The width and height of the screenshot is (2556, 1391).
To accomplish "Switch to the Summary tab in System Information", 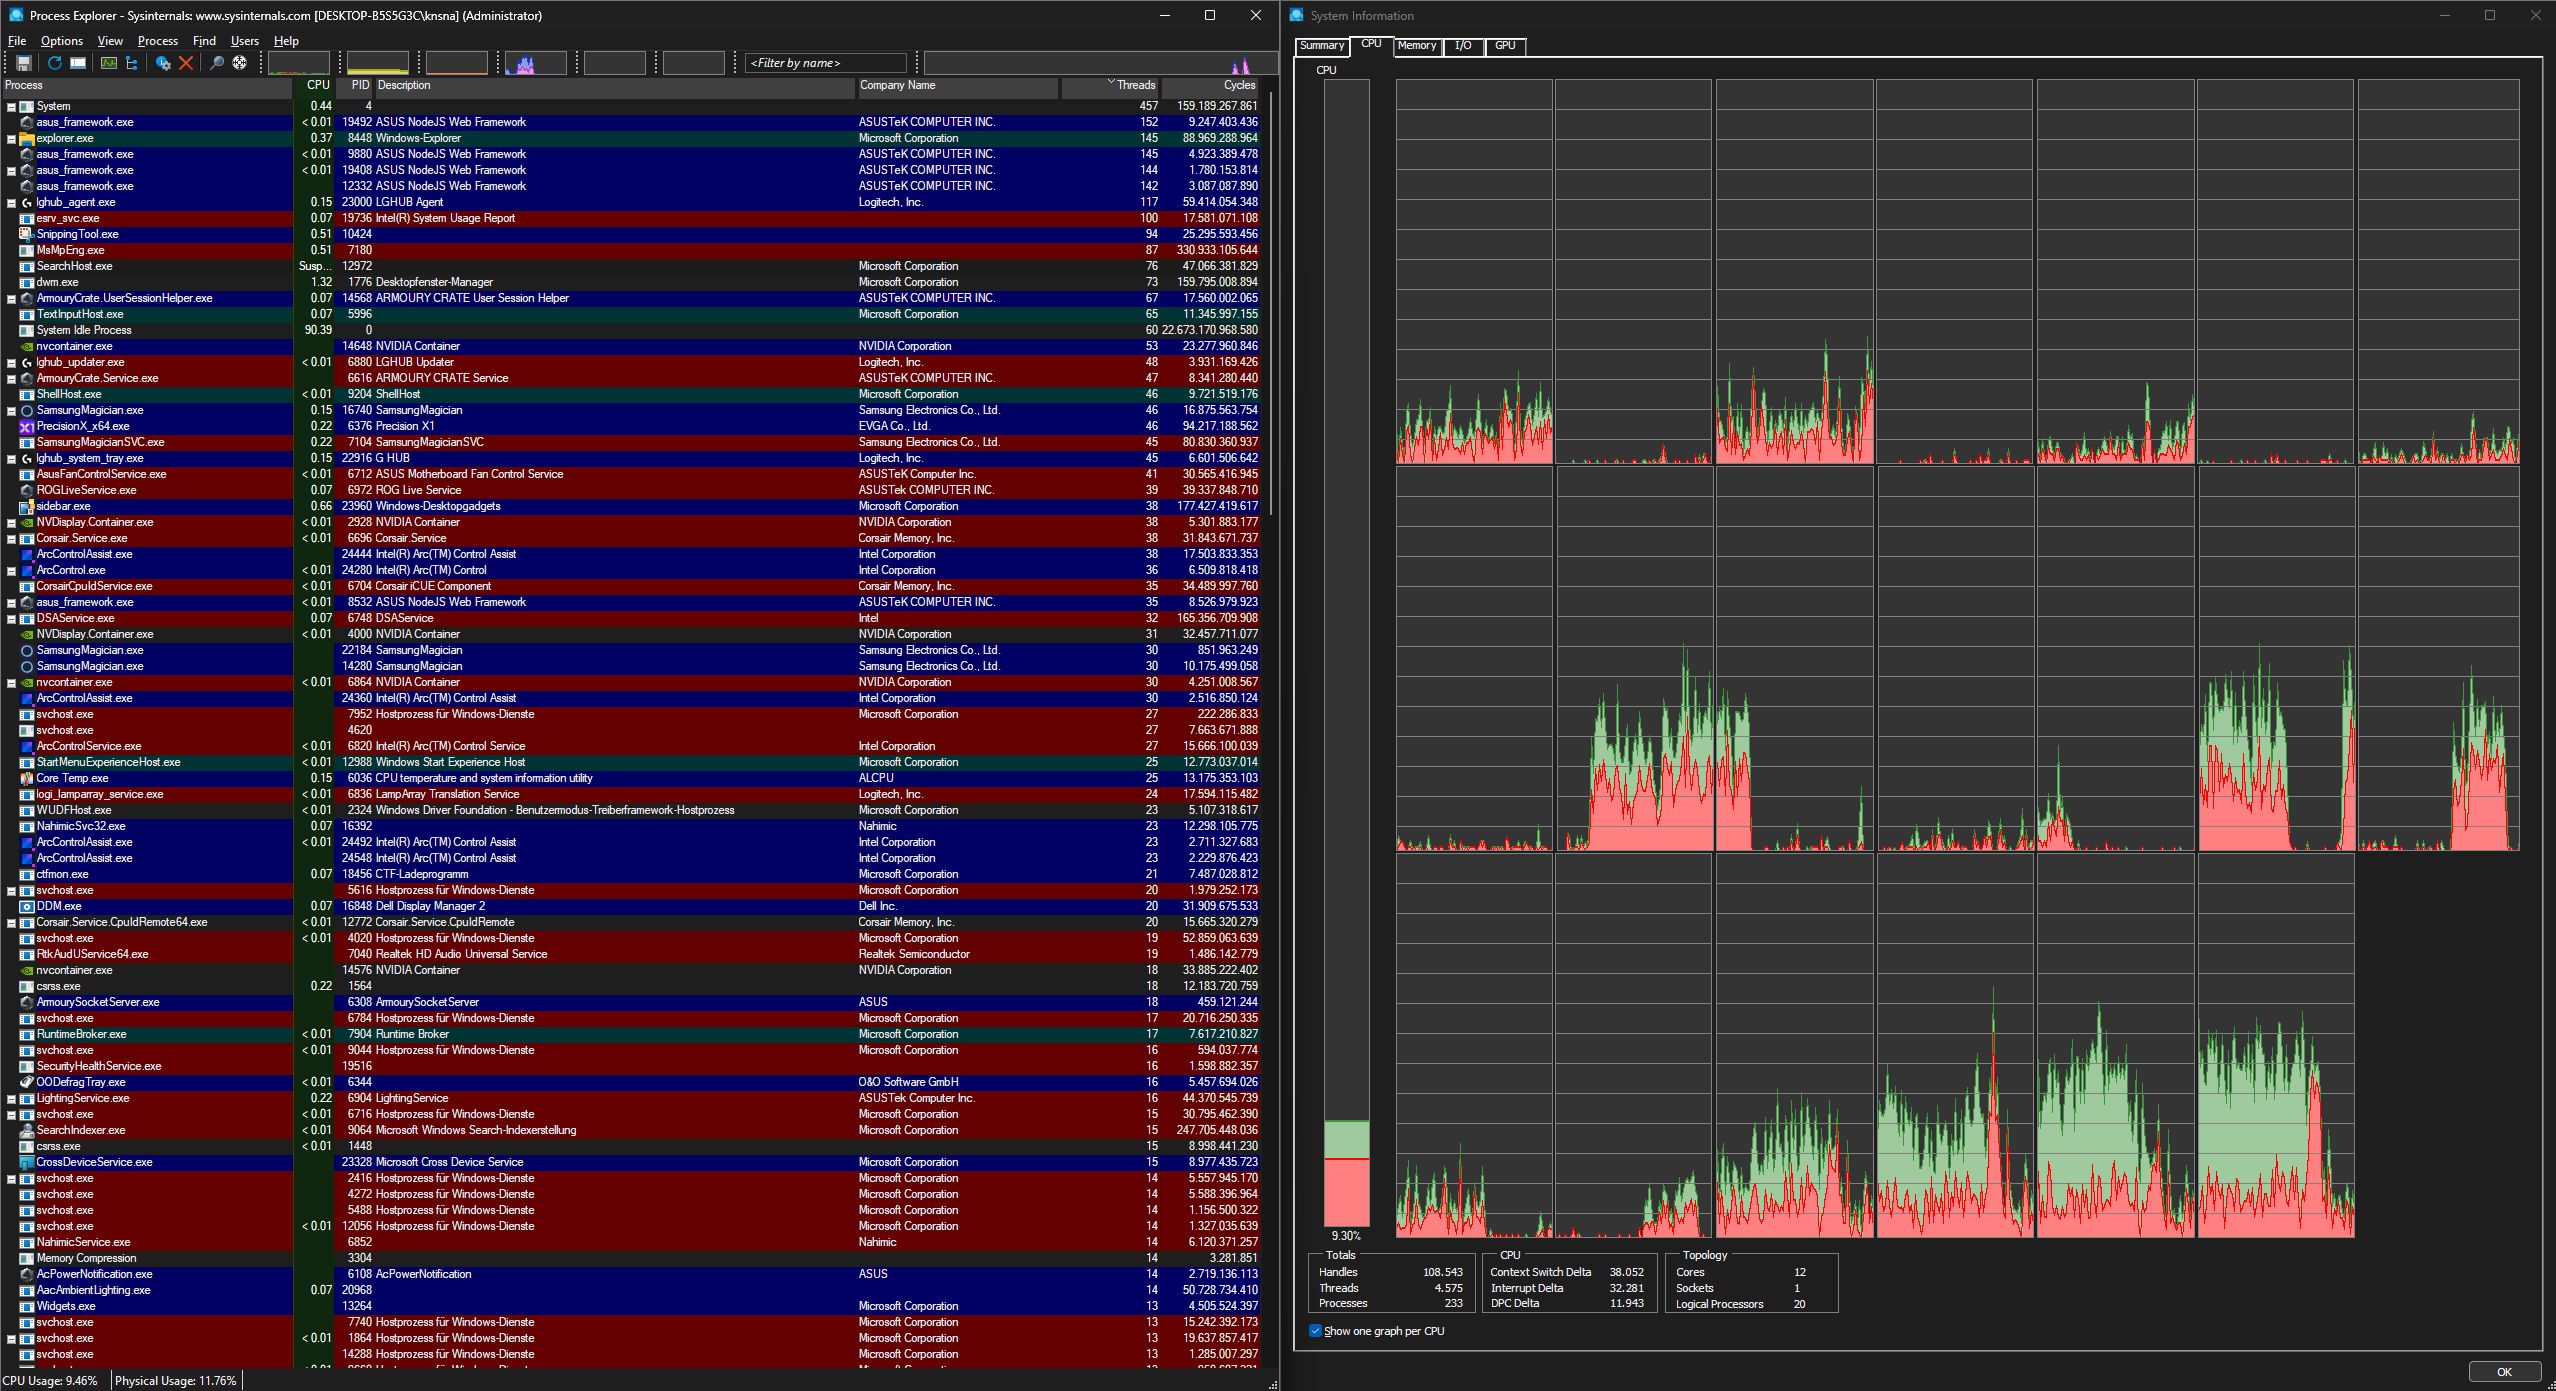I will [1322, 46].
